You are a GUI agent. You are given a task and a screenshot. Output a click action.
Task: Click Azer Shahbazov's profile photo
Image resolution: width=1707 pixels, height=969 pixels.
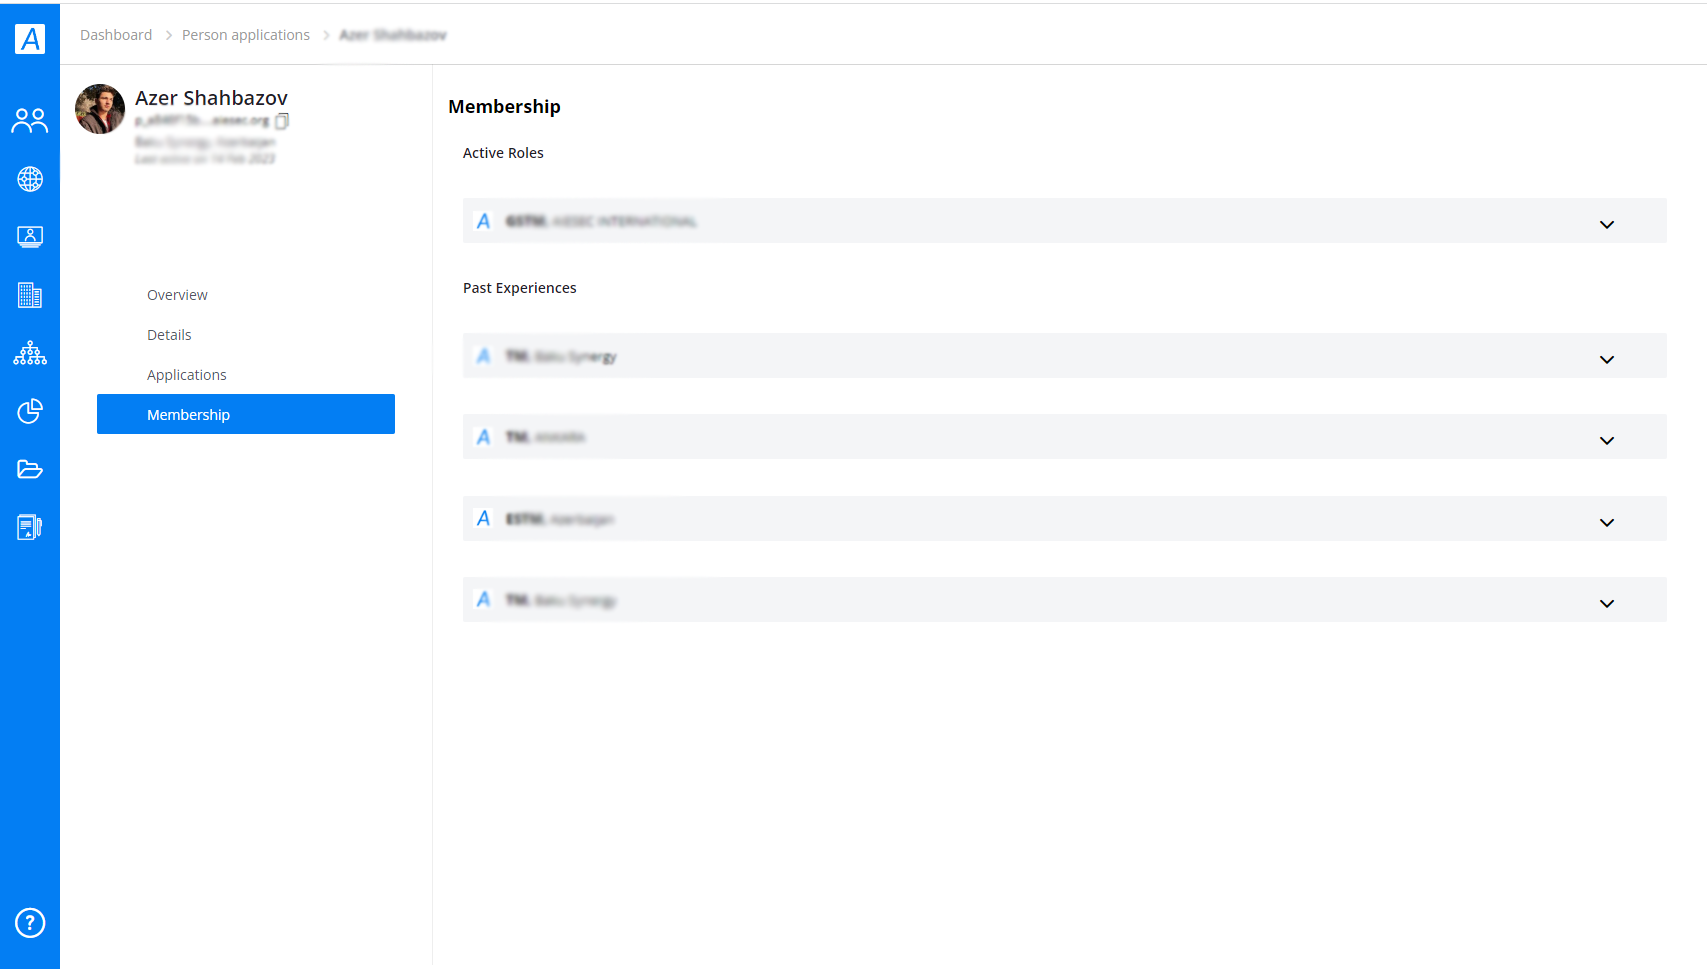[x=100, y=109]
